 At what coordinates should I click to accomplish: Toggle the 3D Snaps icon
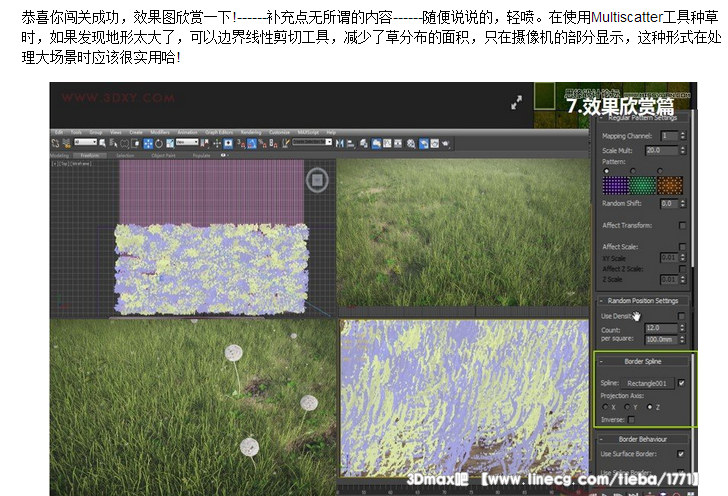pos(240,143)
